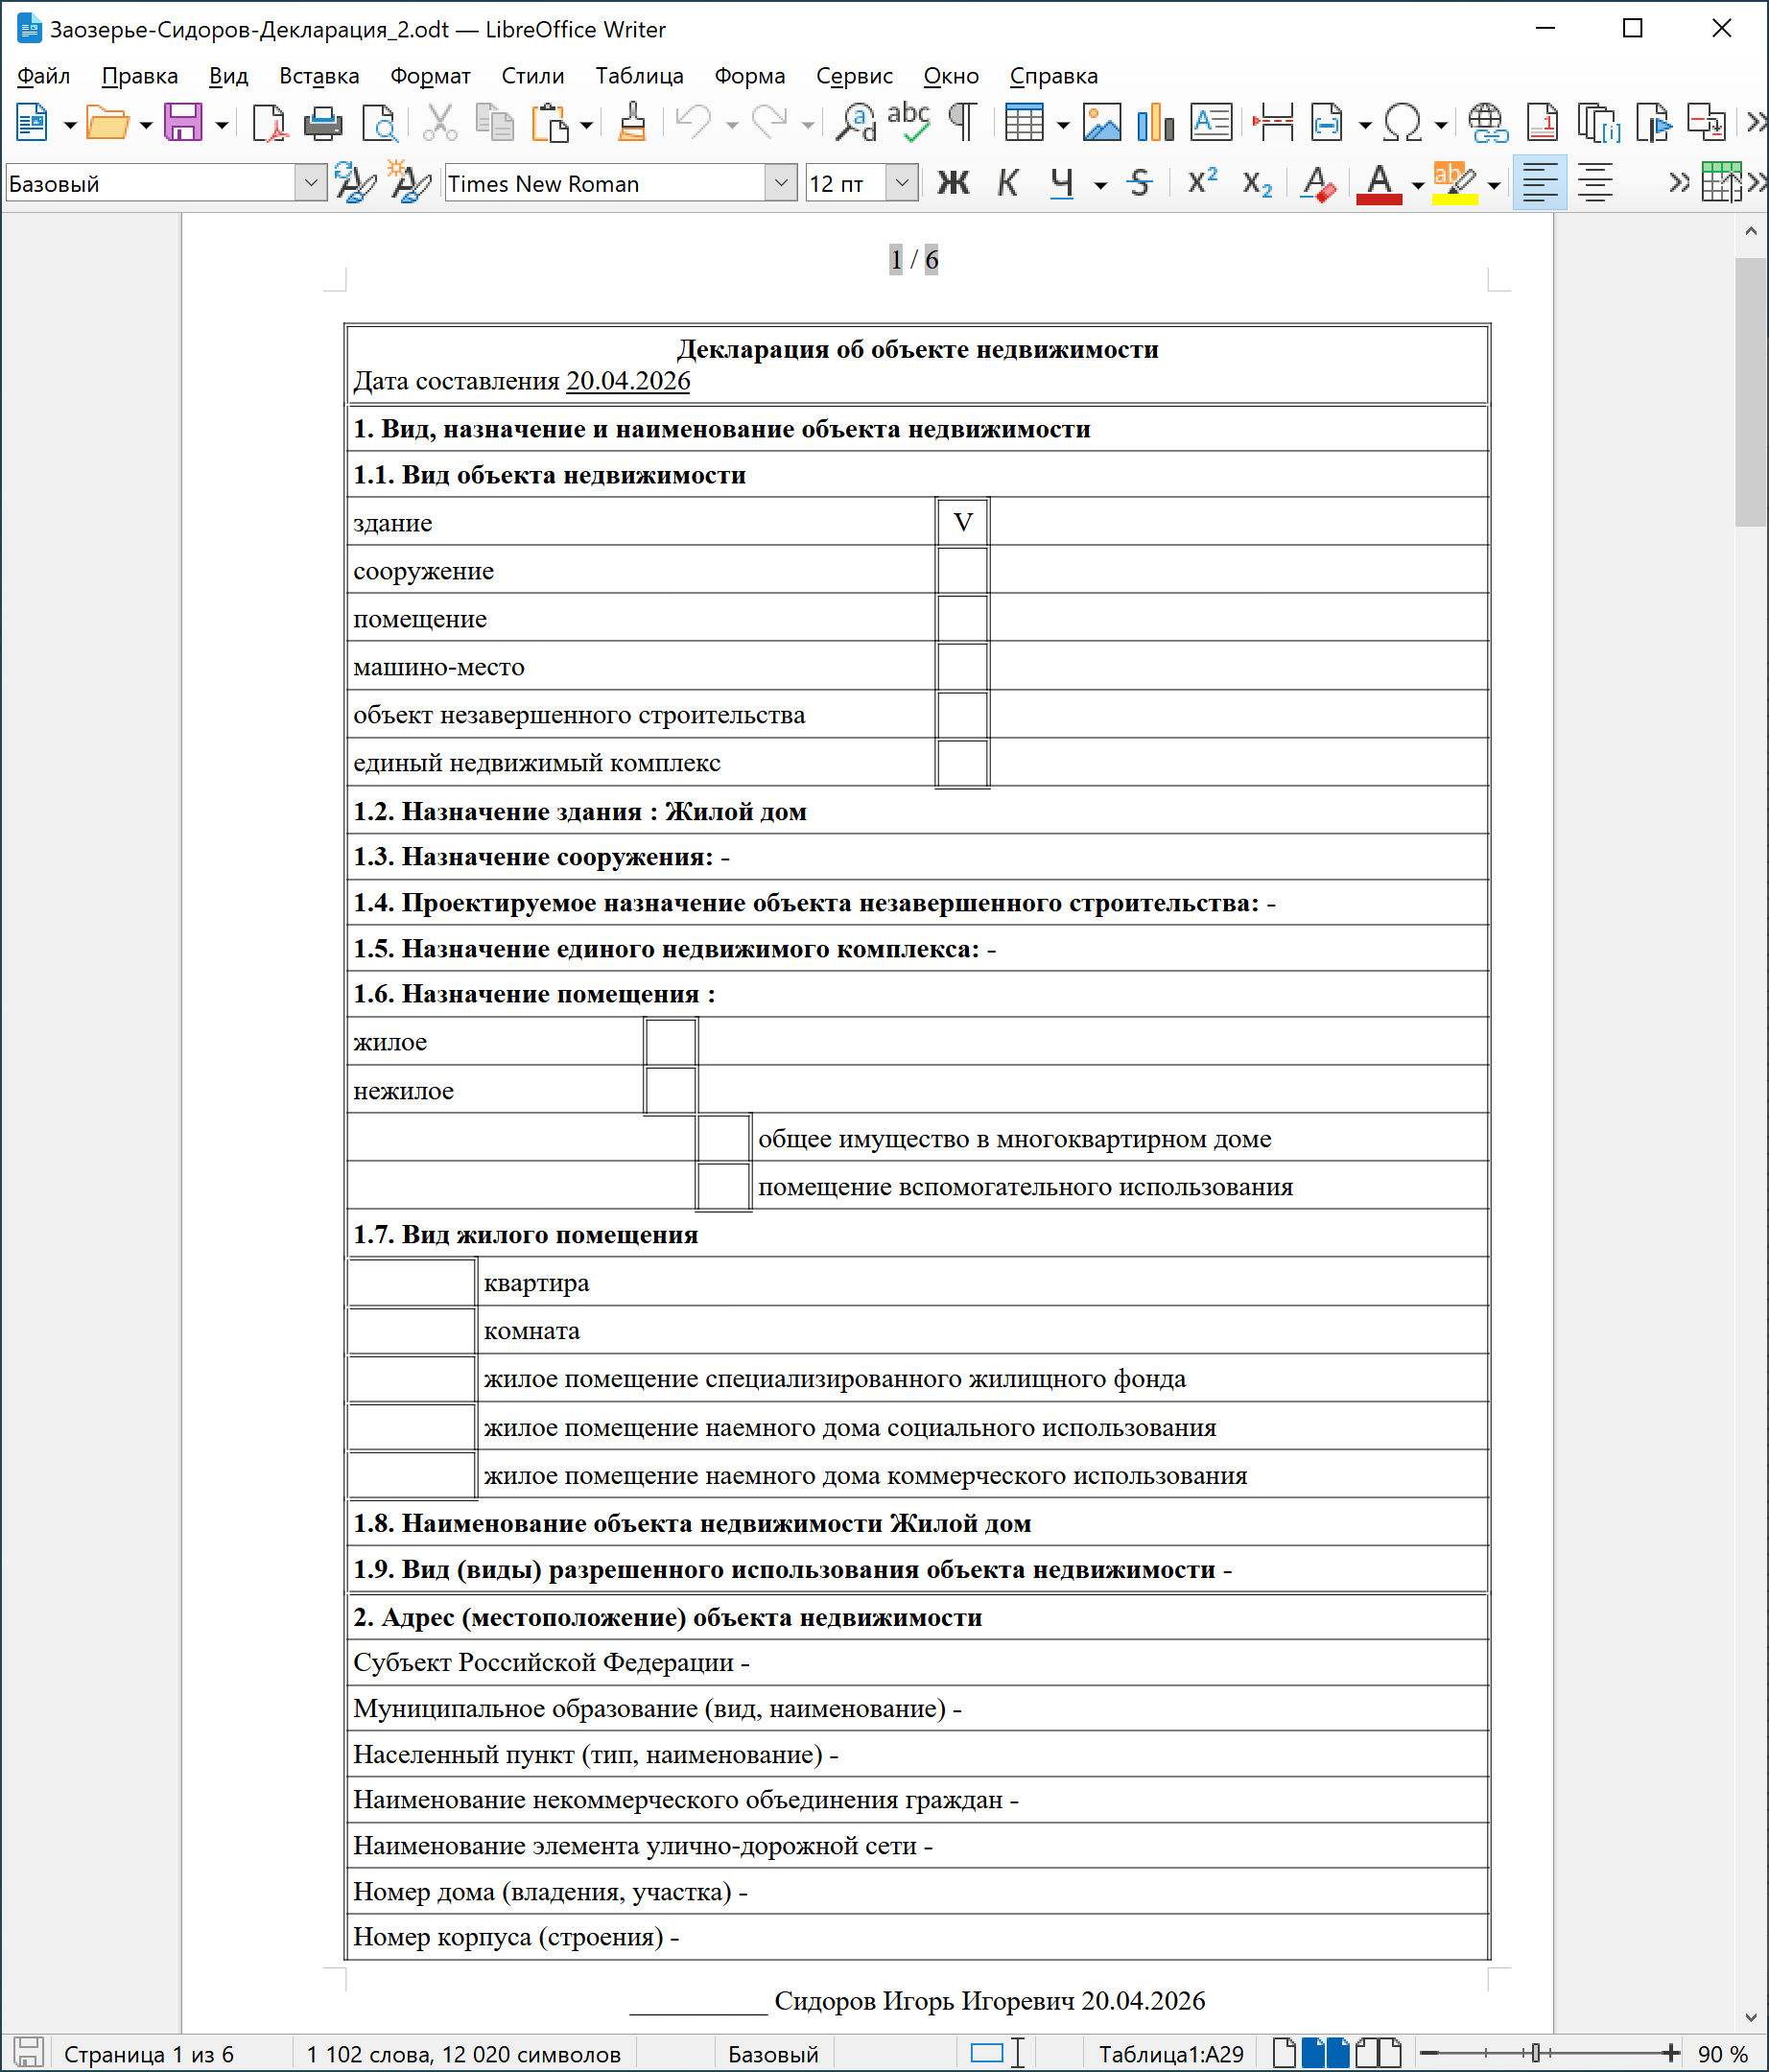Center-align the paragraph
Viewport: 1769px width, 2072px height.
tap(1594, 183)
